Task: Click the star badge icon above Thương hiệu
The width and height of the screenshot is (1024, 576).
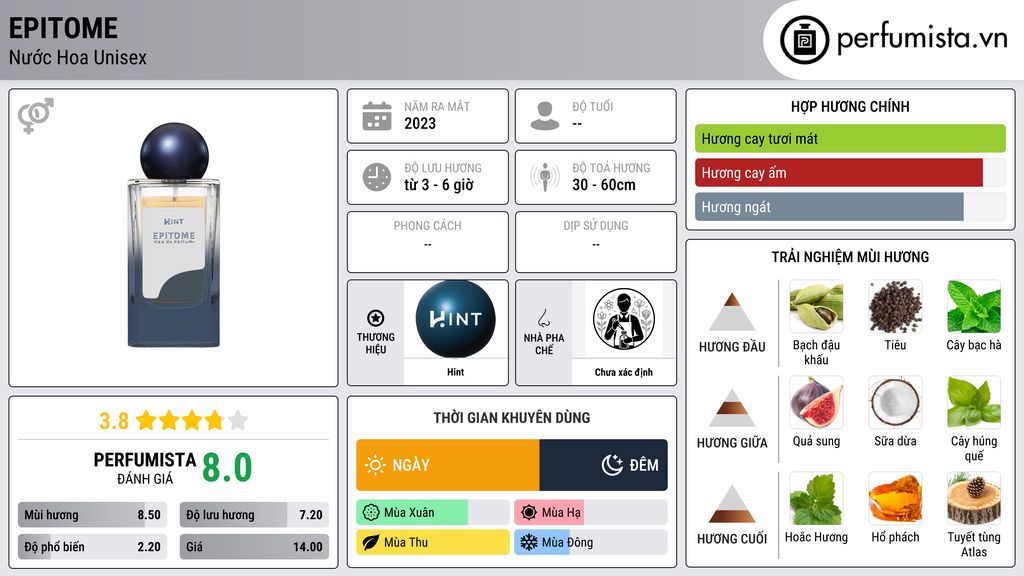Action: tap(376, 318)
